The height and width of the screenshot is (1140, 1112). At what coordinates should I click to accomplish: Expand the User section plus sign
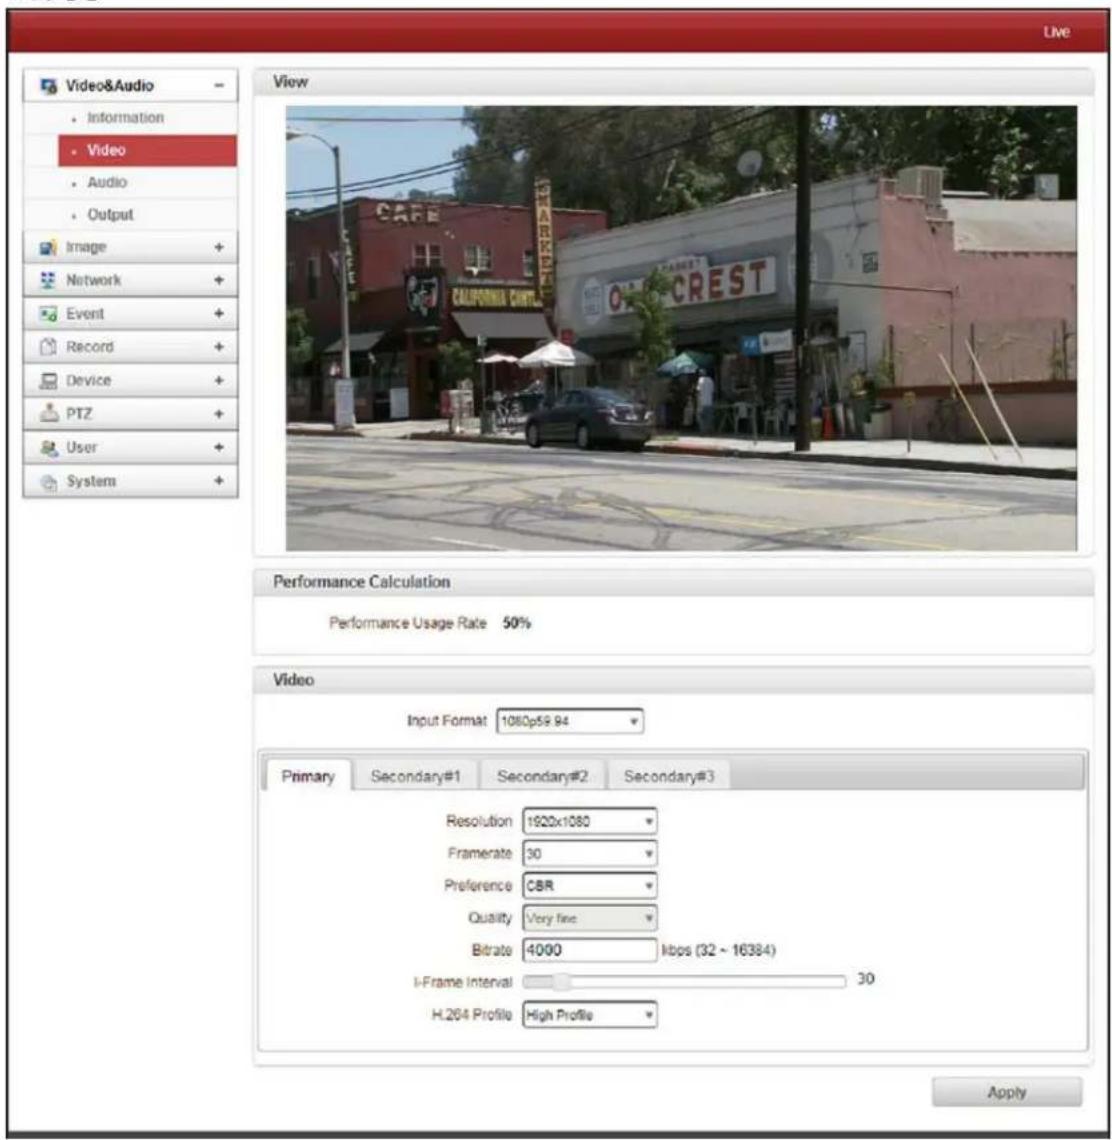(x=219, y=448)
